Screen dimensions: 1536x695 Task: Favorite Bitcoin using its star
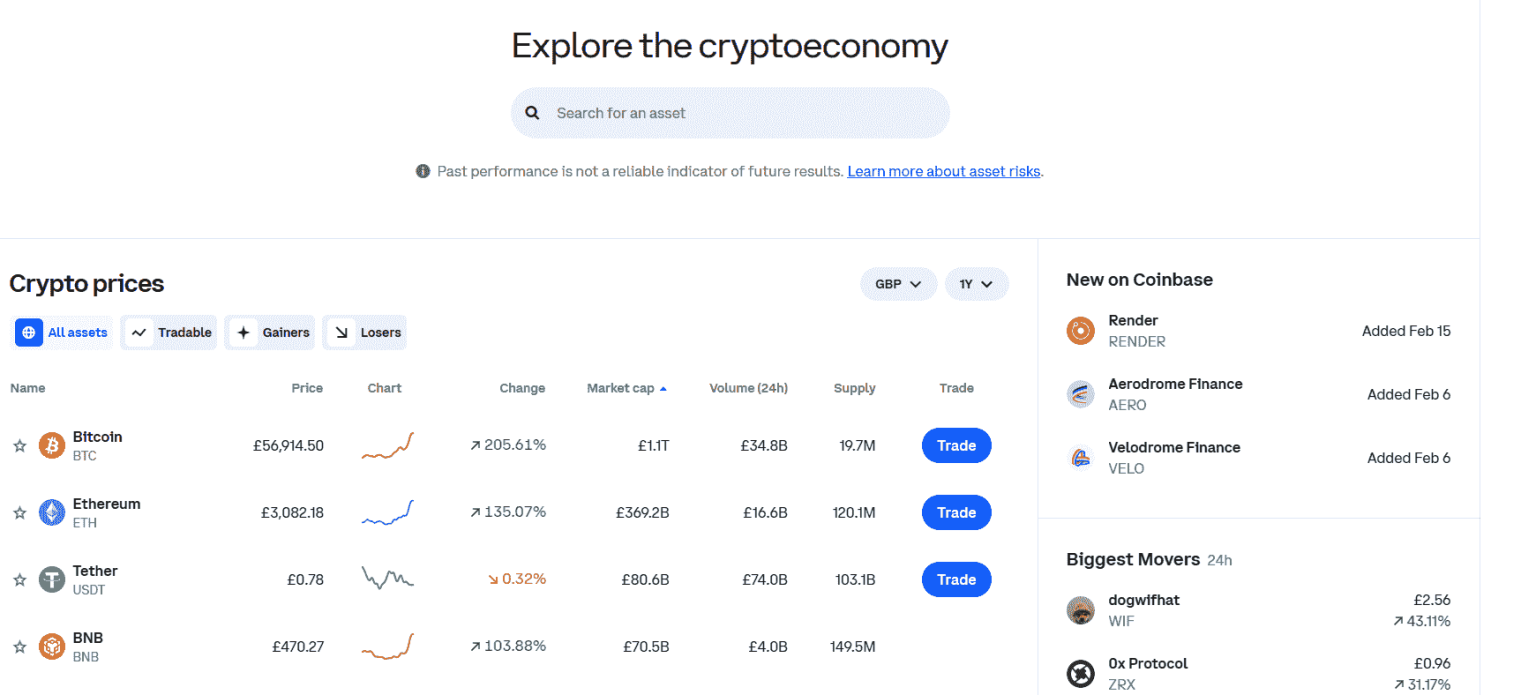19,445
